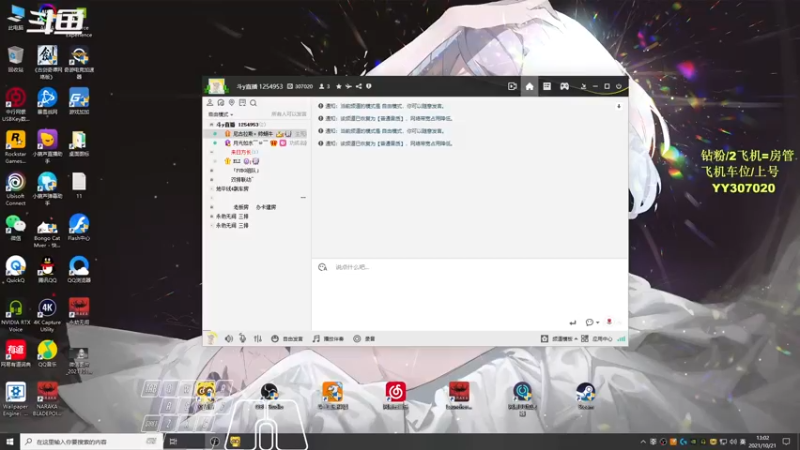Click the star favorite icon in YY header
Screen dimensions: 800x450
click(x=339, y=86)
